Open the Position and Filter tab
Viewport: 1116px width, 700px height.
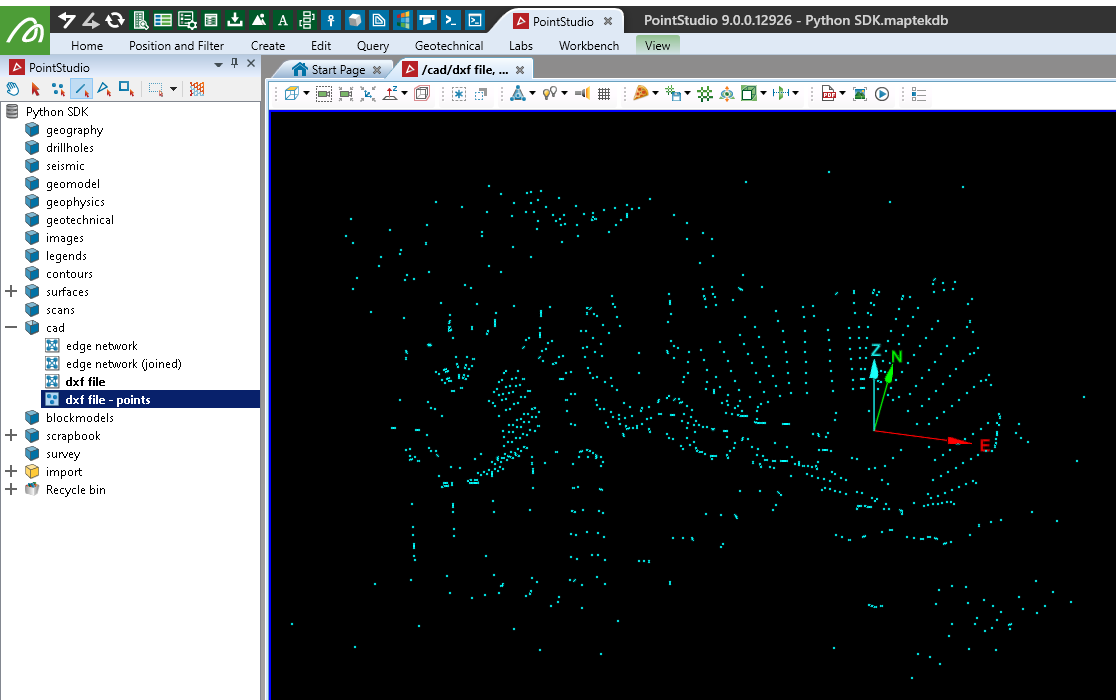[x=177, y=46]
